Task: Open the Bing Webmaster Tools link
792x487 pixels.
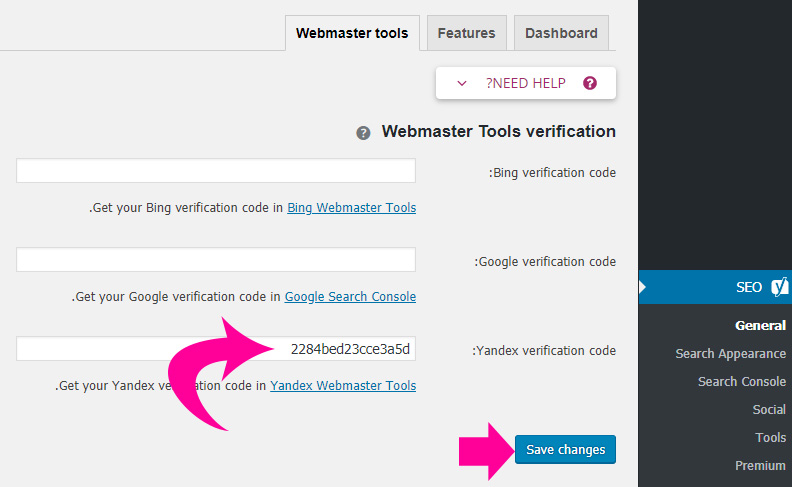Action: (352, 208)
